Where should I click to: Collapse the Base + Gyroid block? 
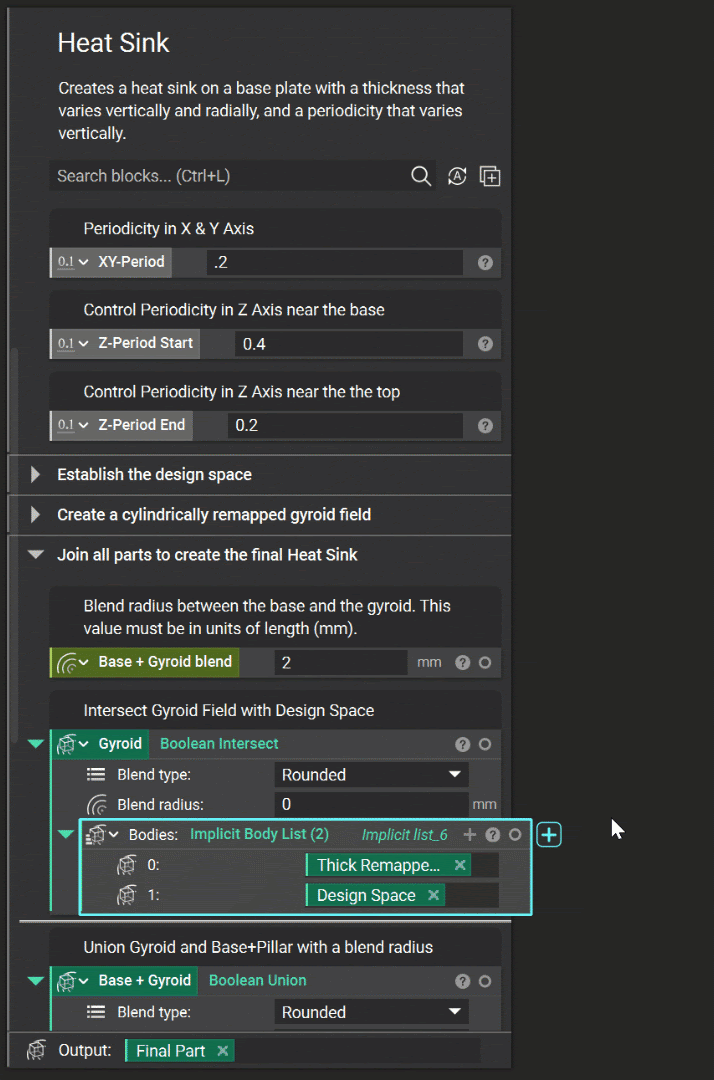(36, 981)
